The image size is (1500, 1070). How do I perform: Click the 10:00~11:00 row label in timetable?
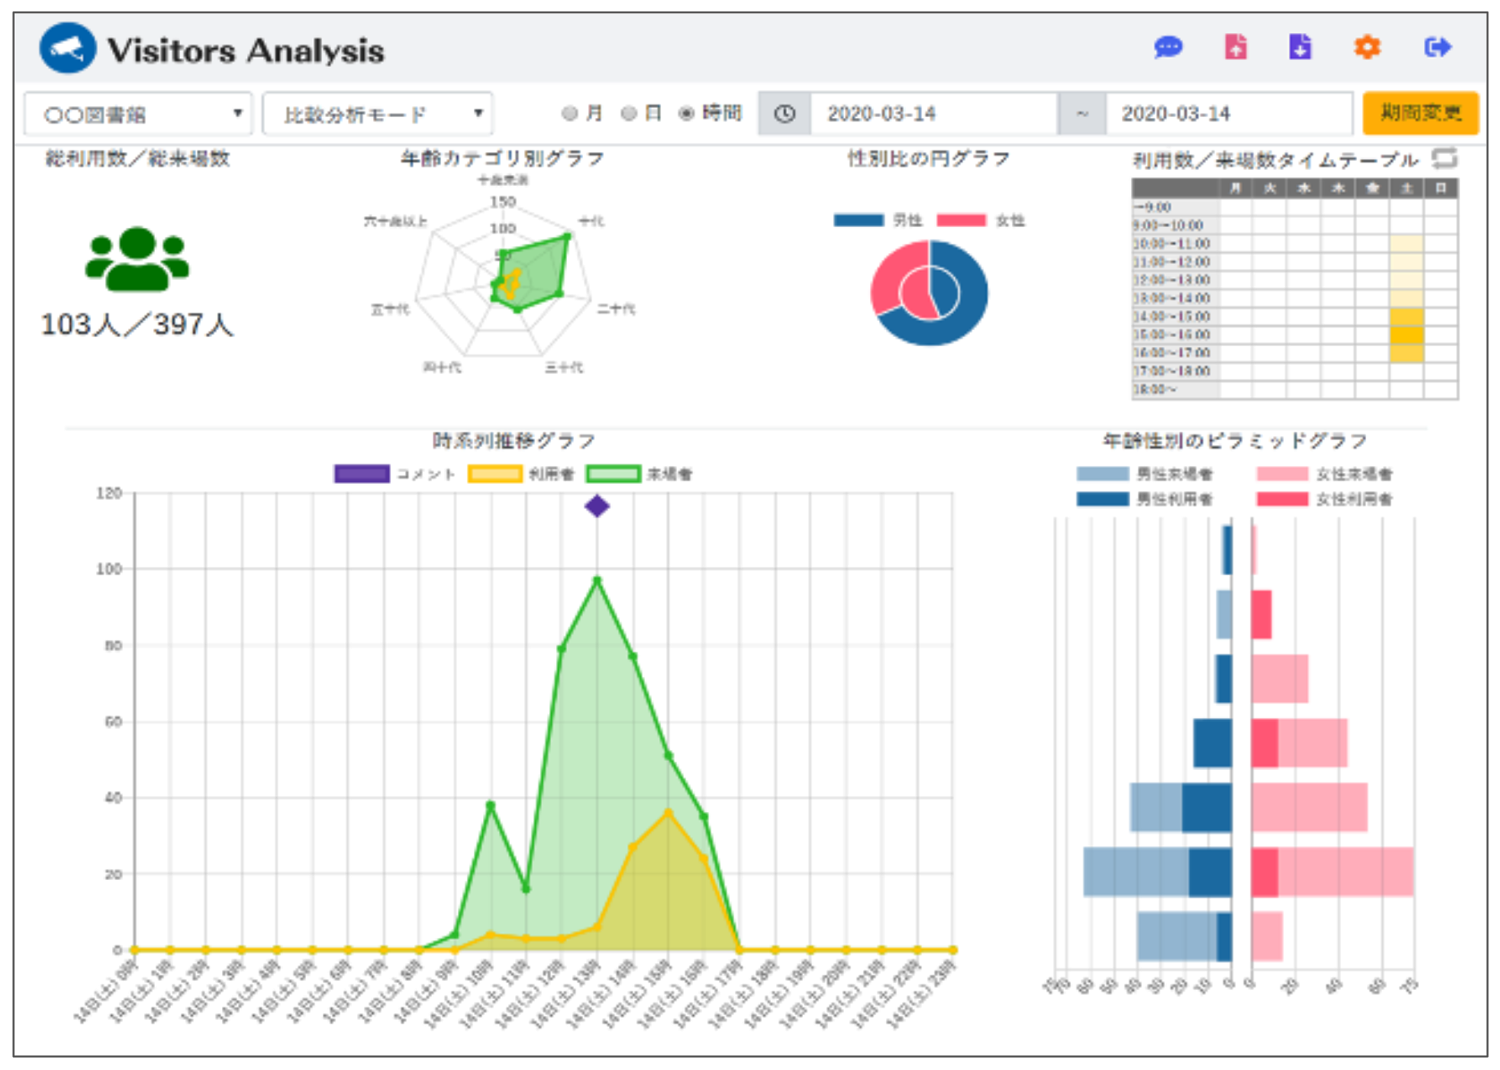1175,244
